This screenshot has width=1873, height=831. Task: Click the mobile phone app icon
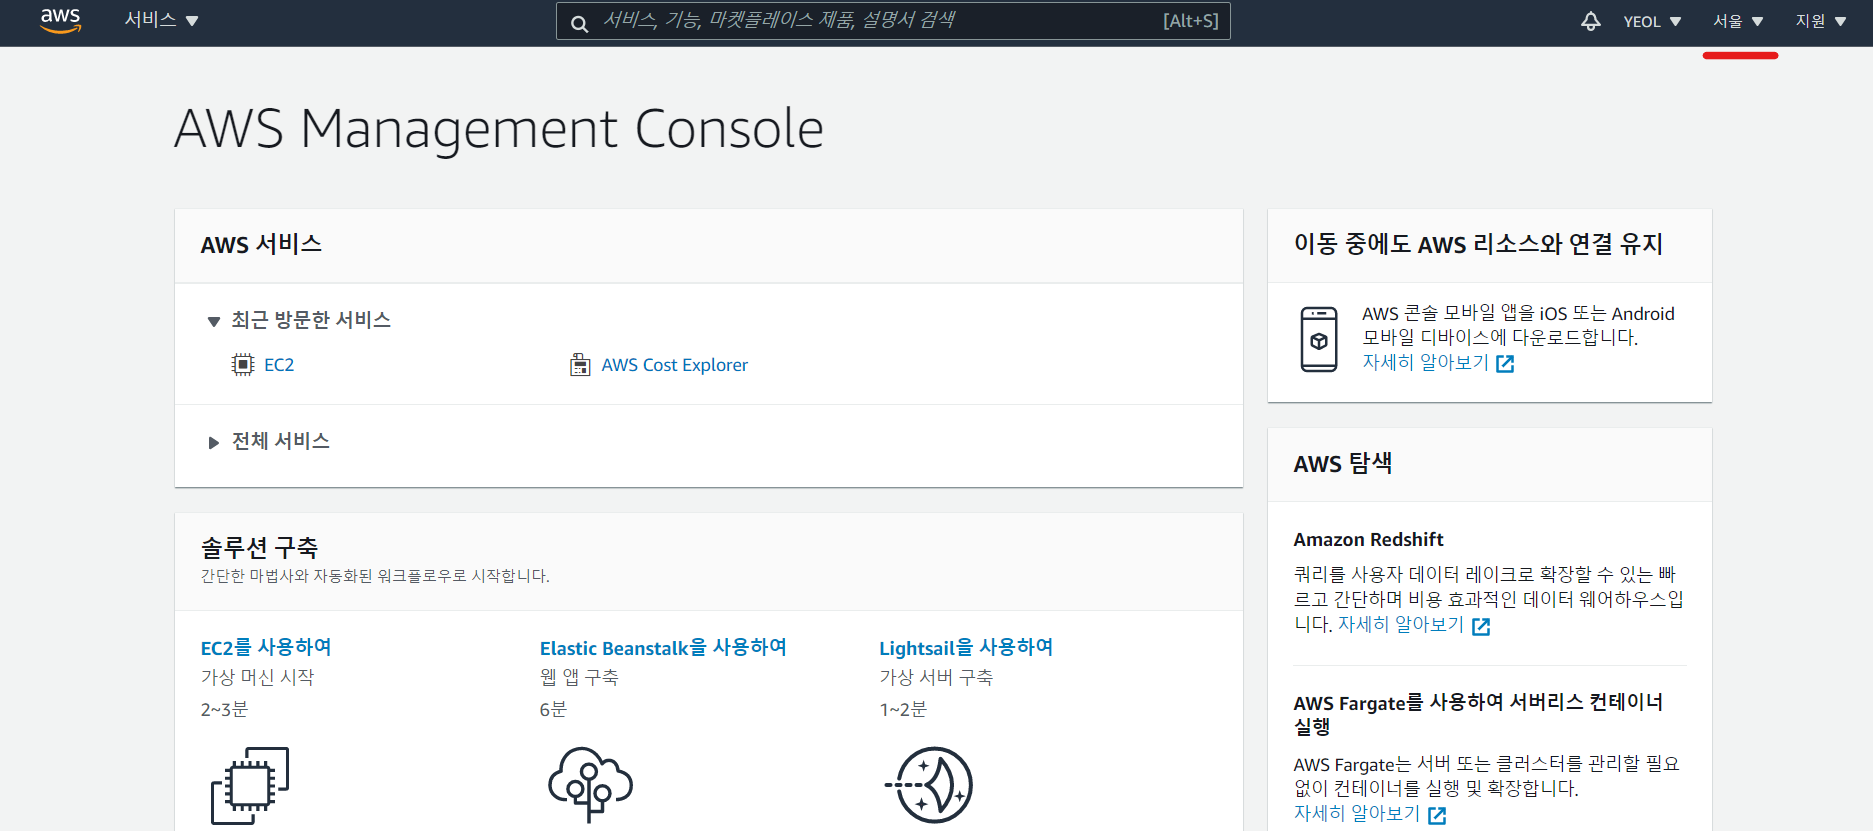(1319, 340)
